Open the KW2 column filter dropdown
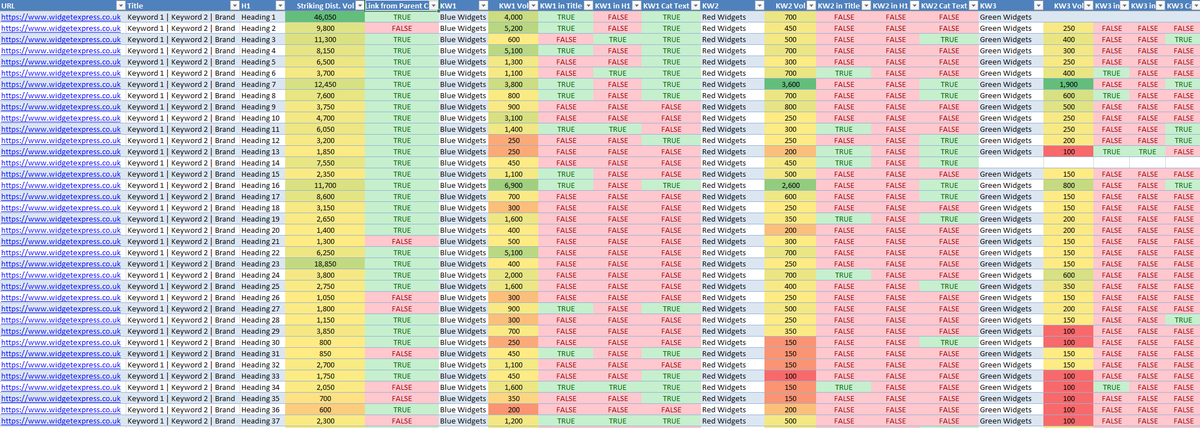 click(x=759, y=6)
